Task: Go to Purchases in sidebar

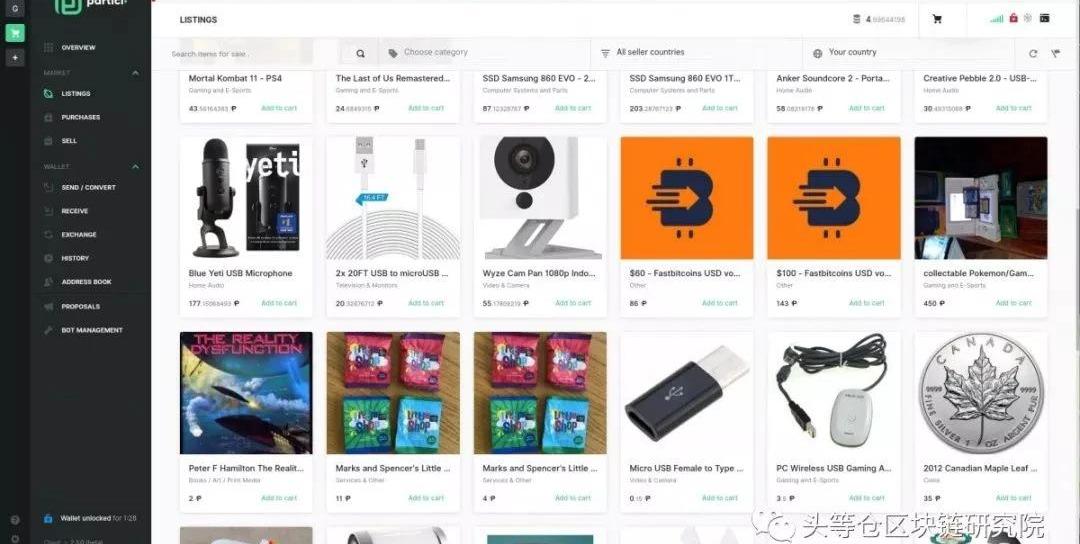Action: [x=81, y=117]
